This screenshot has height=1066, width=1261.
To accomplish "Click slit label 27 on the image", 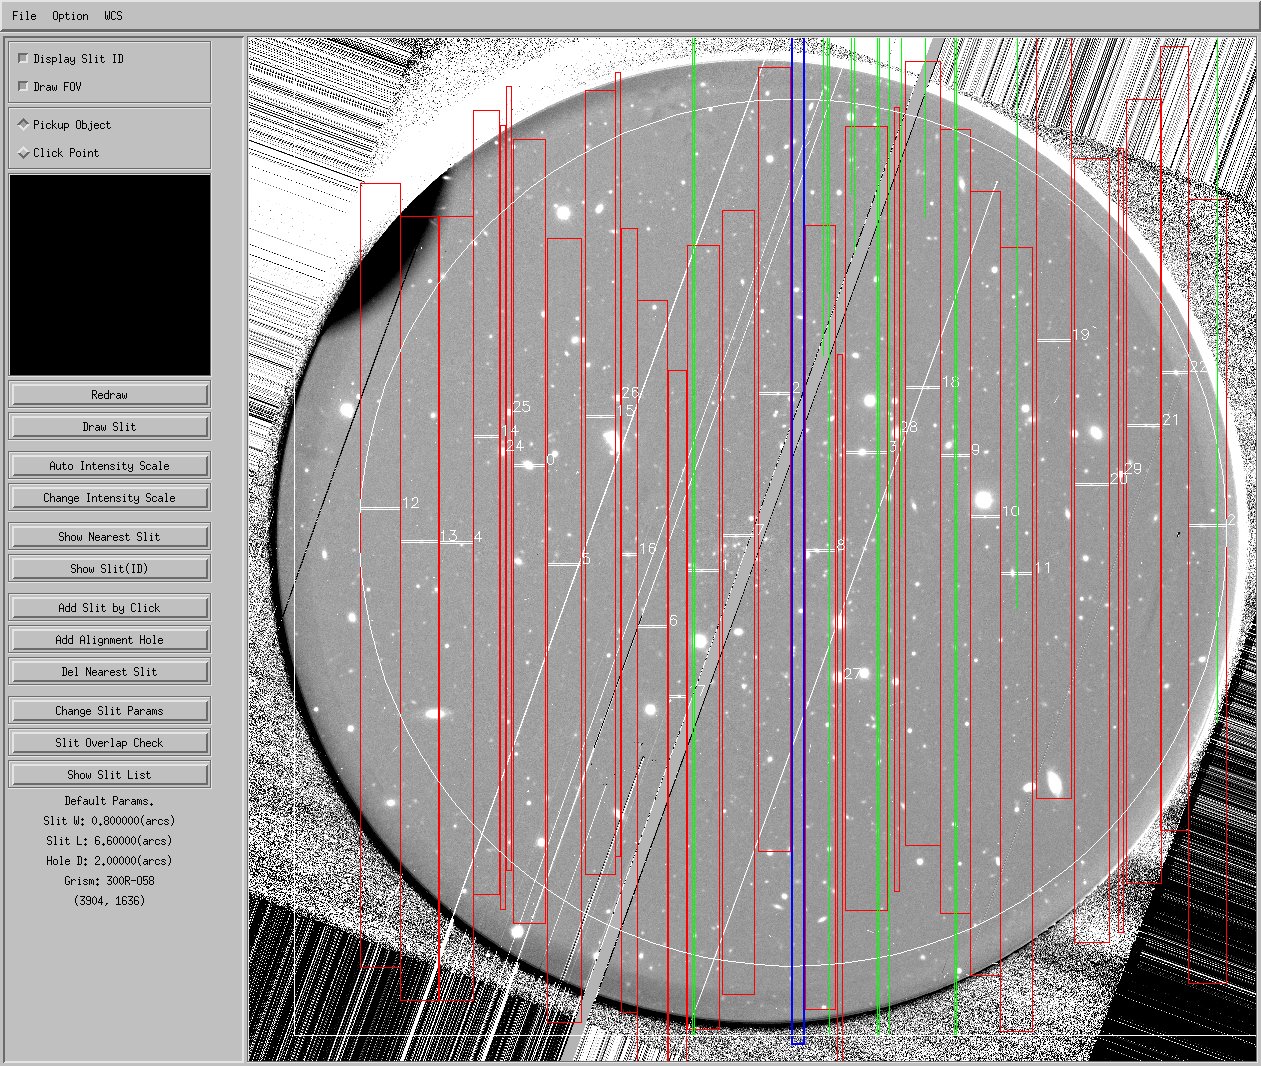I will [852, 674].
